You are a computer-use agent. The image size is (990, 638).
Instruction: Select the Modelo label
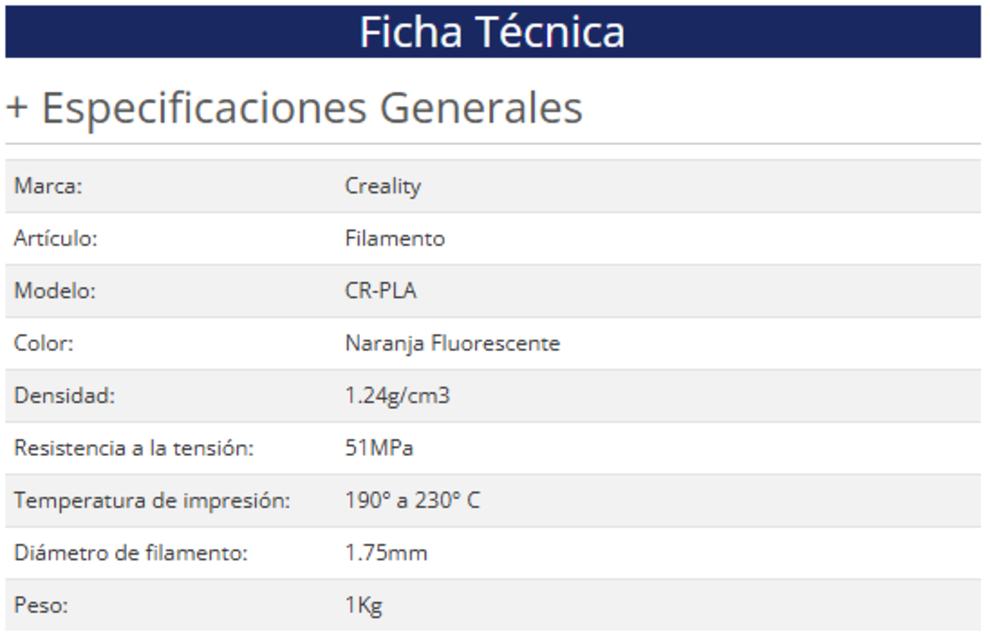coord(54,291)
